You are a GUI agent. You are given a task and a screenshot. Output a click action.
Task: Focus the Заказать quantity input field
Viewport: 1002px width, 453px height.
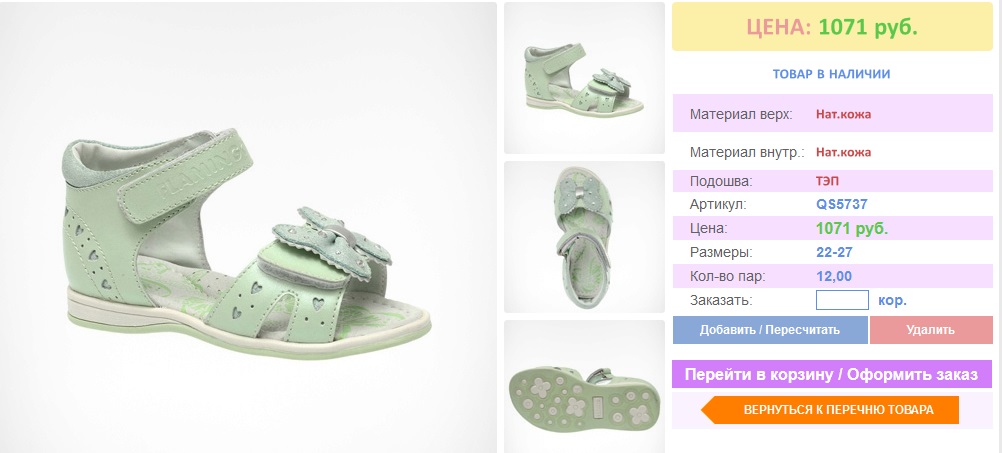(x=842, y=300)
